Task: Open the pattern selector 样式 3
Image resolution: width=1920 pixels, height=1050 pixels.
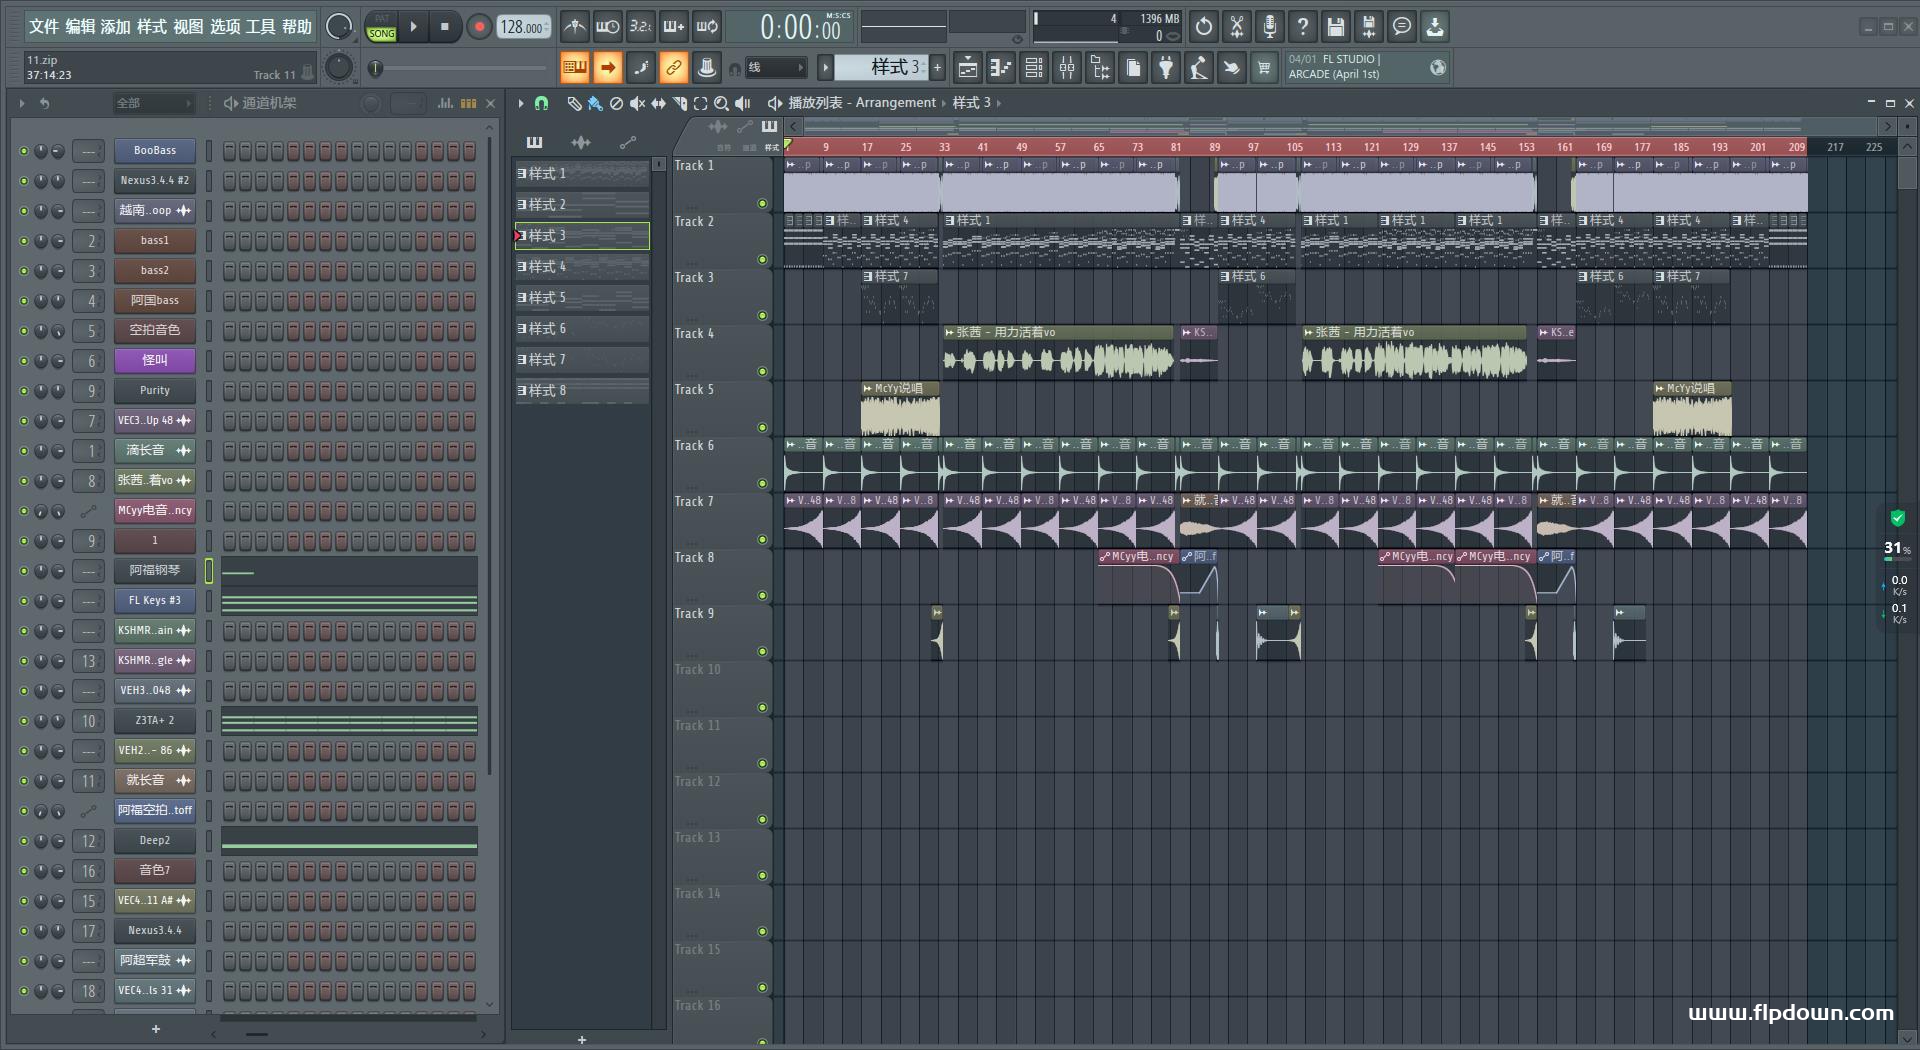Action: tap(883, 68)
